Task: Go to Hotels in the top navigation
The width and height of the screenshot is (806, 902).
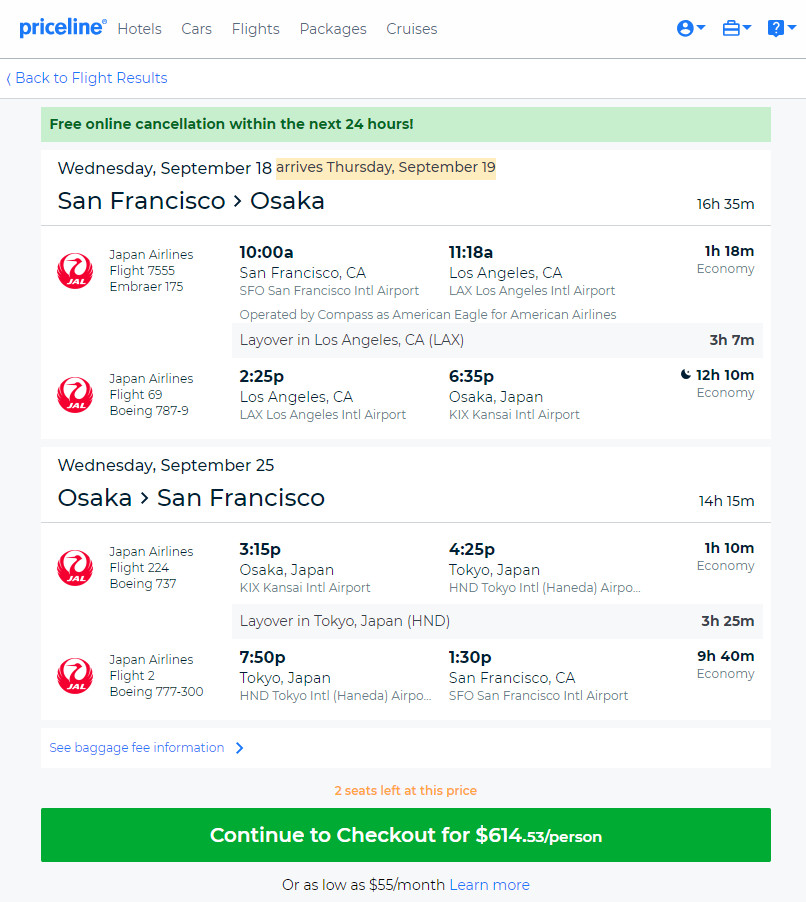Action: coord(139,29)
